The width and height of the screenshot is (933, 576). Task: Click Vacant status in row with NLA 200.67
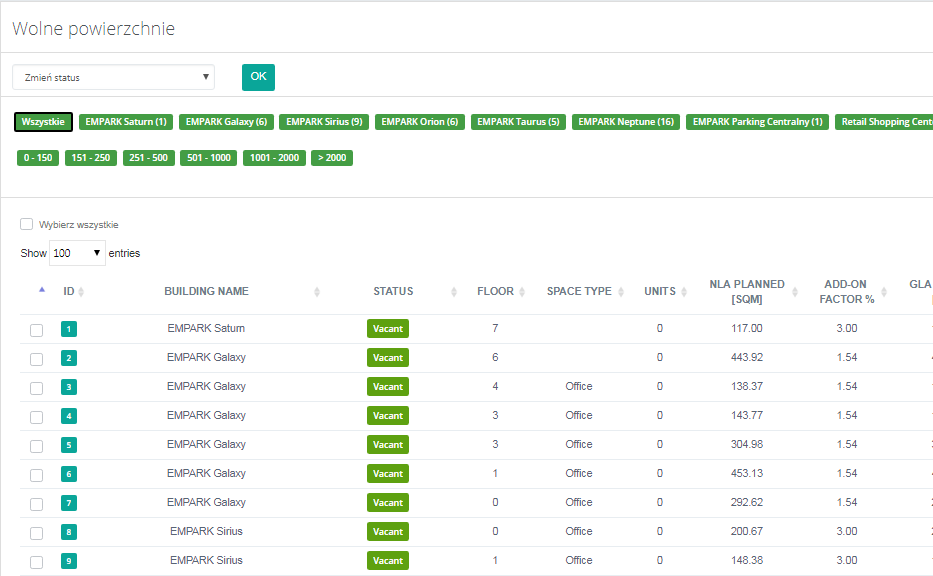(x=388, y=532)
